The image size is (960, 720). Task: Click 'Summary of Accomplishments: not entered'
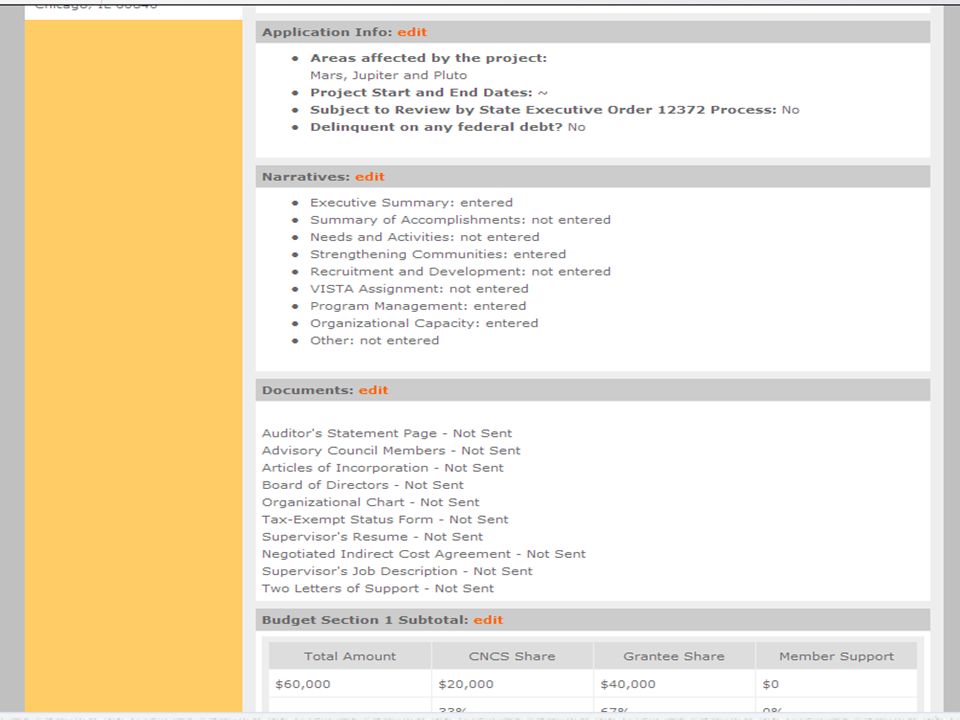coord(460,220)
